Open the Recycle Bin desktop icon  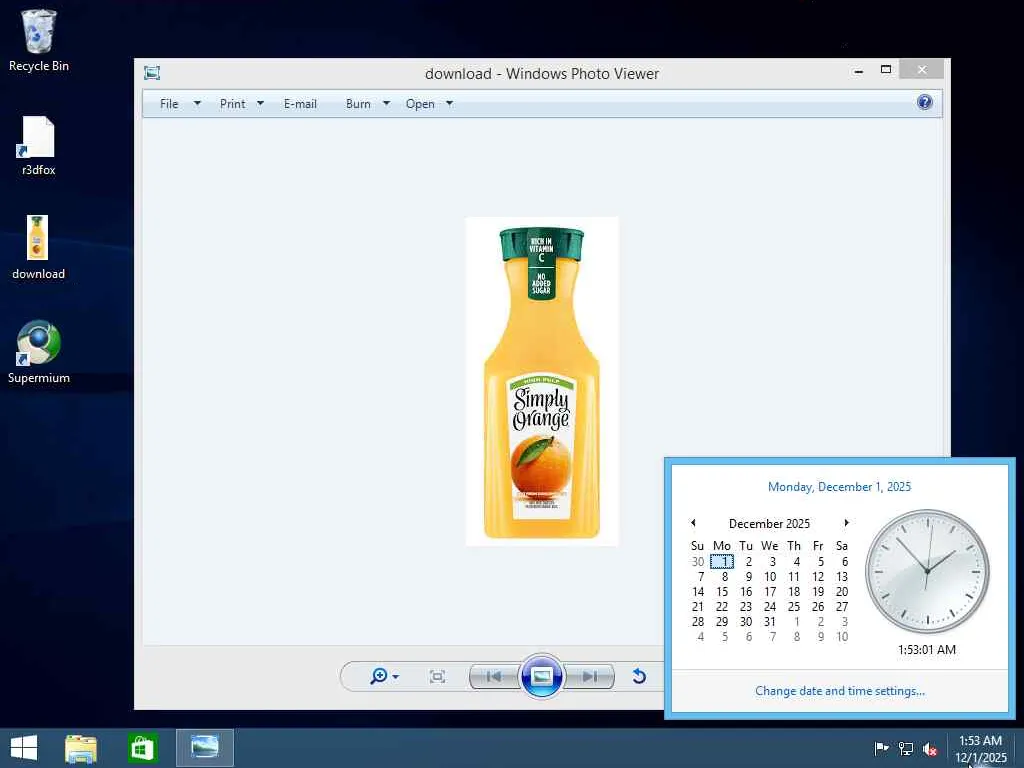click(39, 40)
